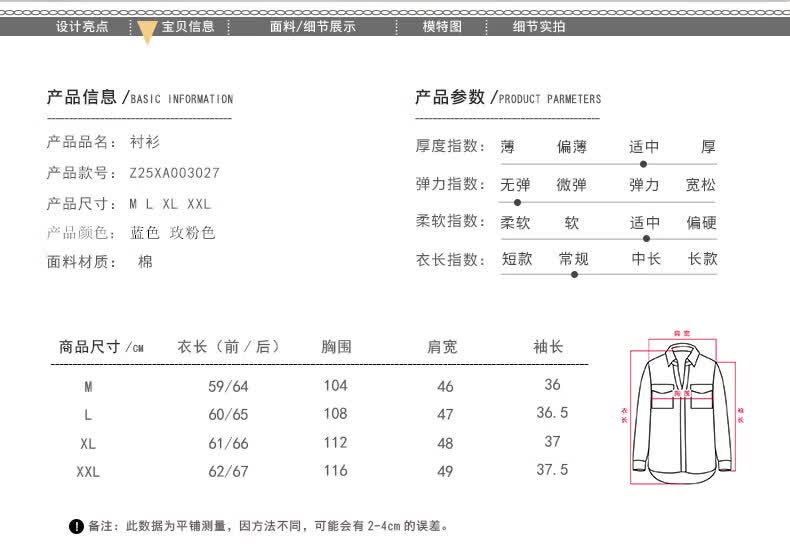Click the softness index slider dot
790x558 pixels.
pyautogui.click(x=646, y=239)
